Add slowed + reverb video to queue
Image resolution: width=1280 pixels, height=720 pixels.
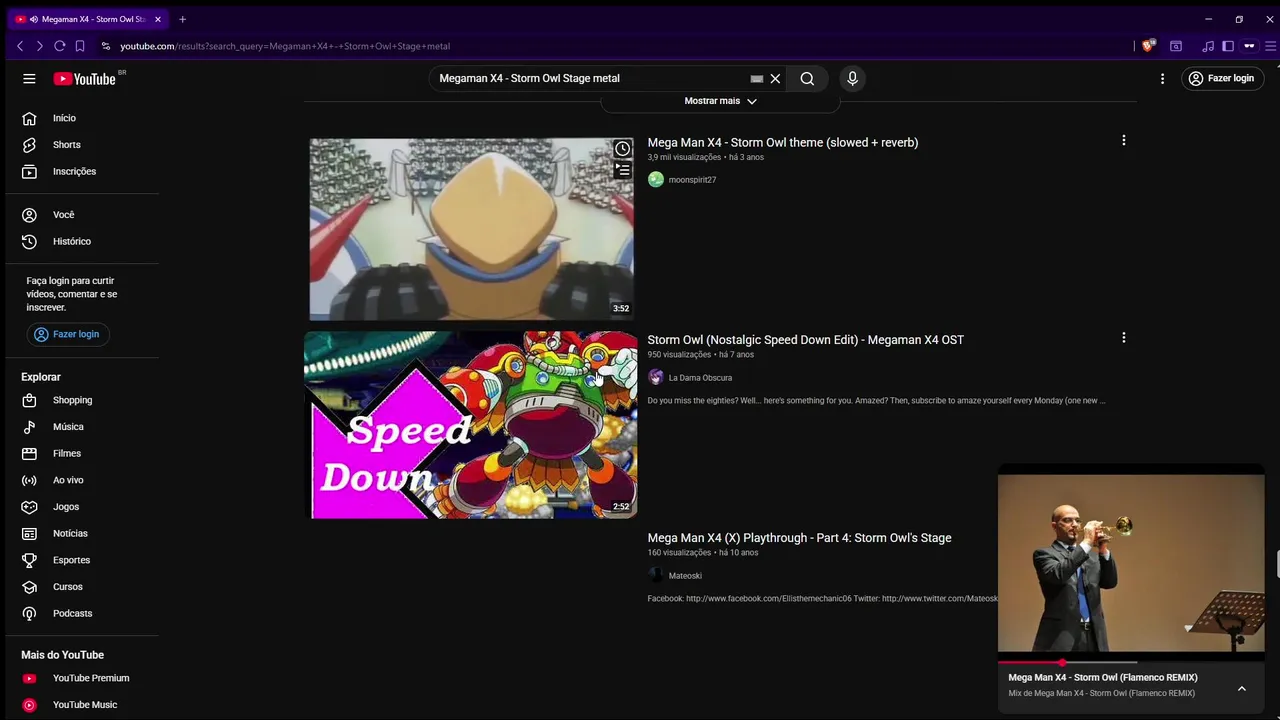pyautogui.click(x=622, y=170)
